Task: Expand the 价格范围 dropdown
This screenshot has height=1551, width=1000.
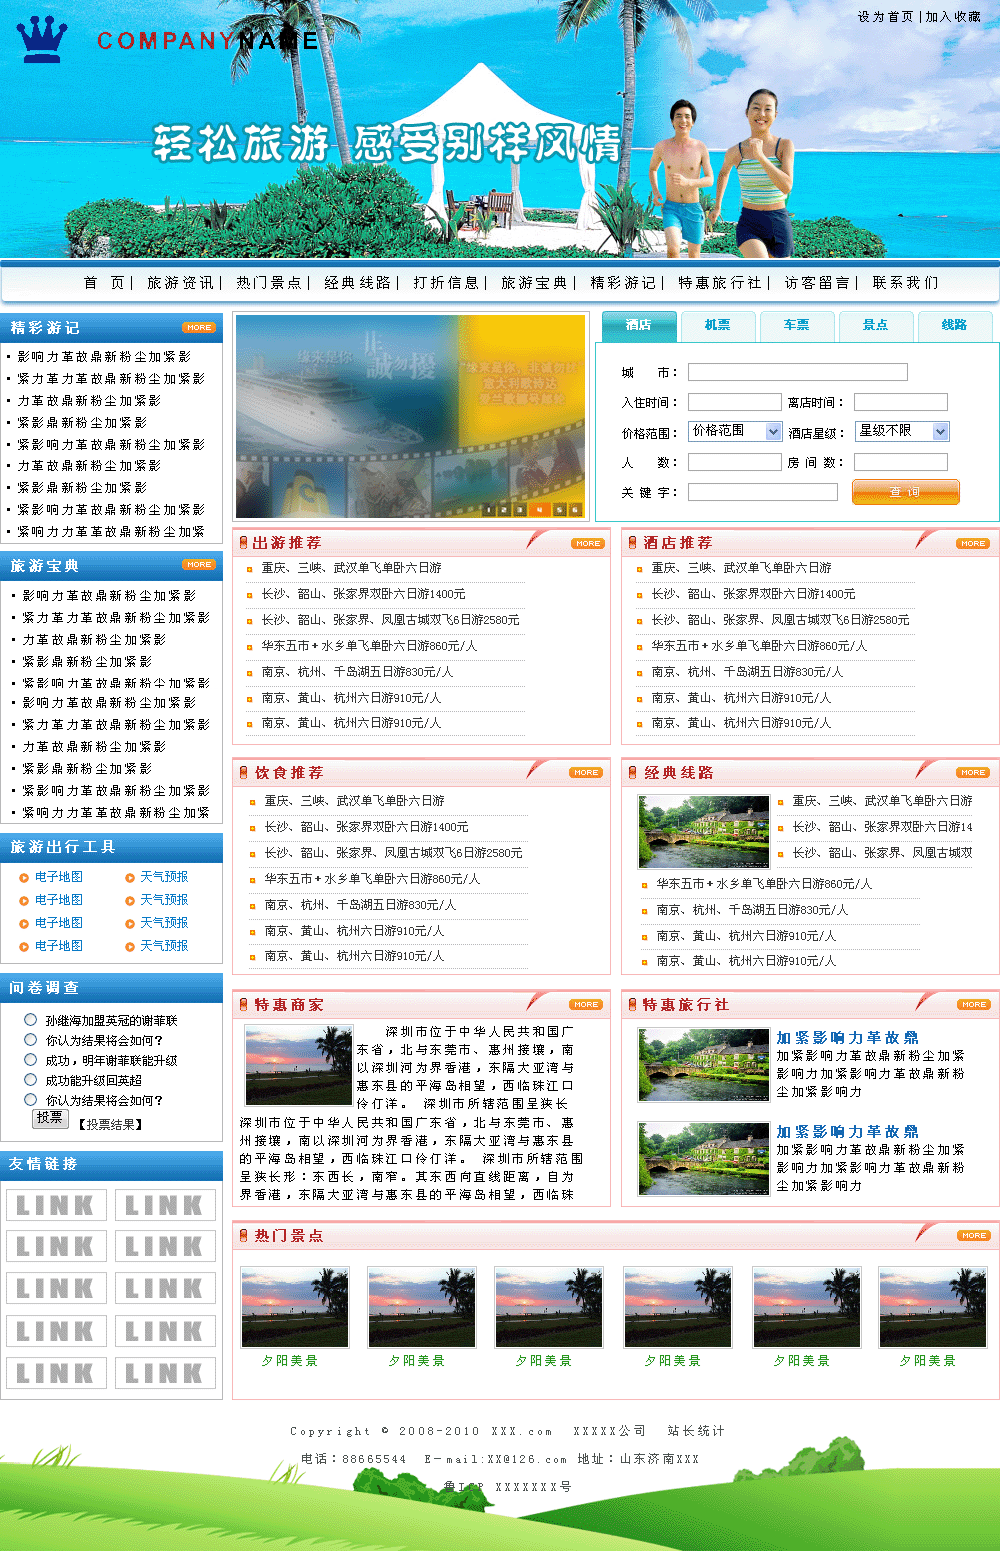Action: (x=773, y=431)
